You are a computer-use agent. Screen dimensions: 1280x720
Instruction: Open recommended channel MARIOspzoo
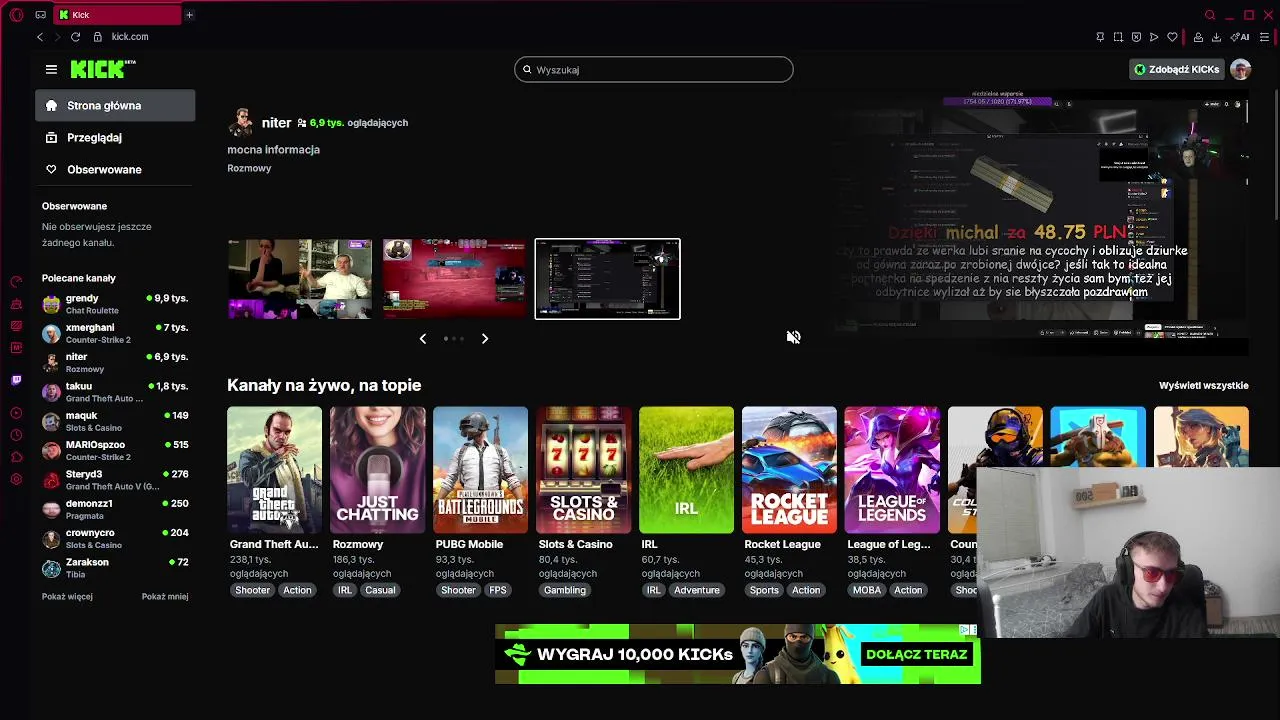[x=115, y=450]
